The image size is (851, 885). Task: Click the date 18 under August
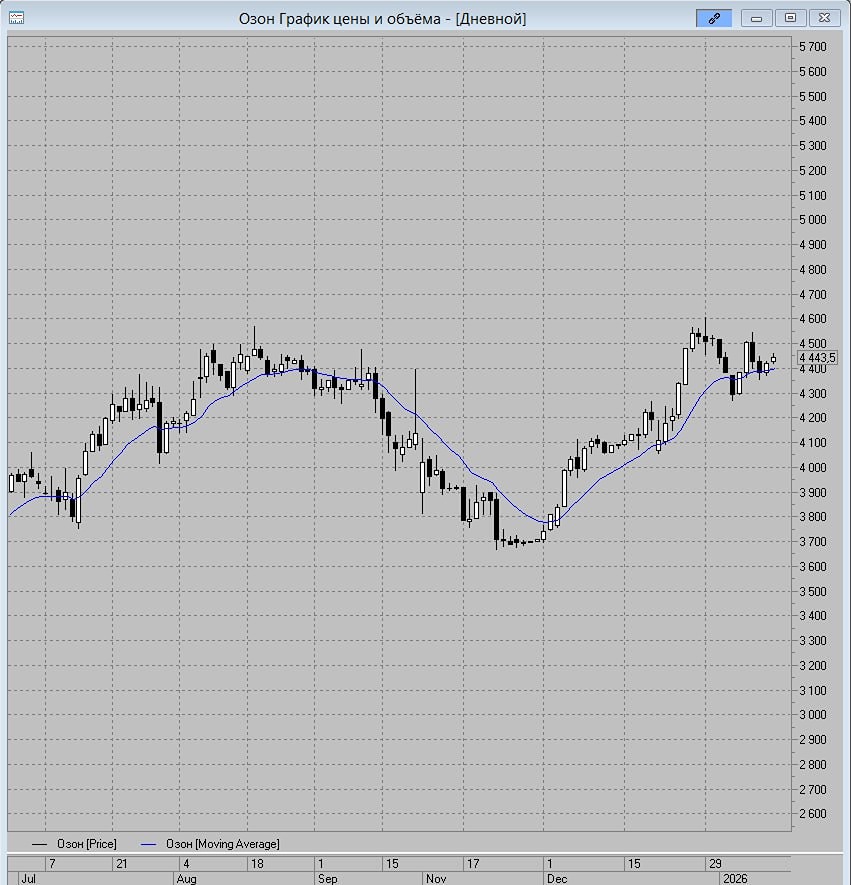257,864
